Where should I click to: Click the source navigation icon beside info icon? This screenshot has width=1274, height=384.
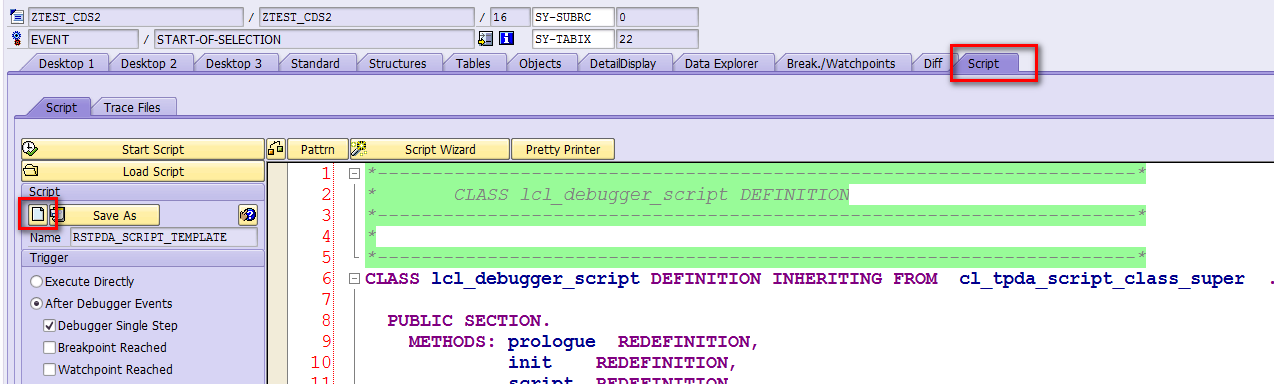486,39
